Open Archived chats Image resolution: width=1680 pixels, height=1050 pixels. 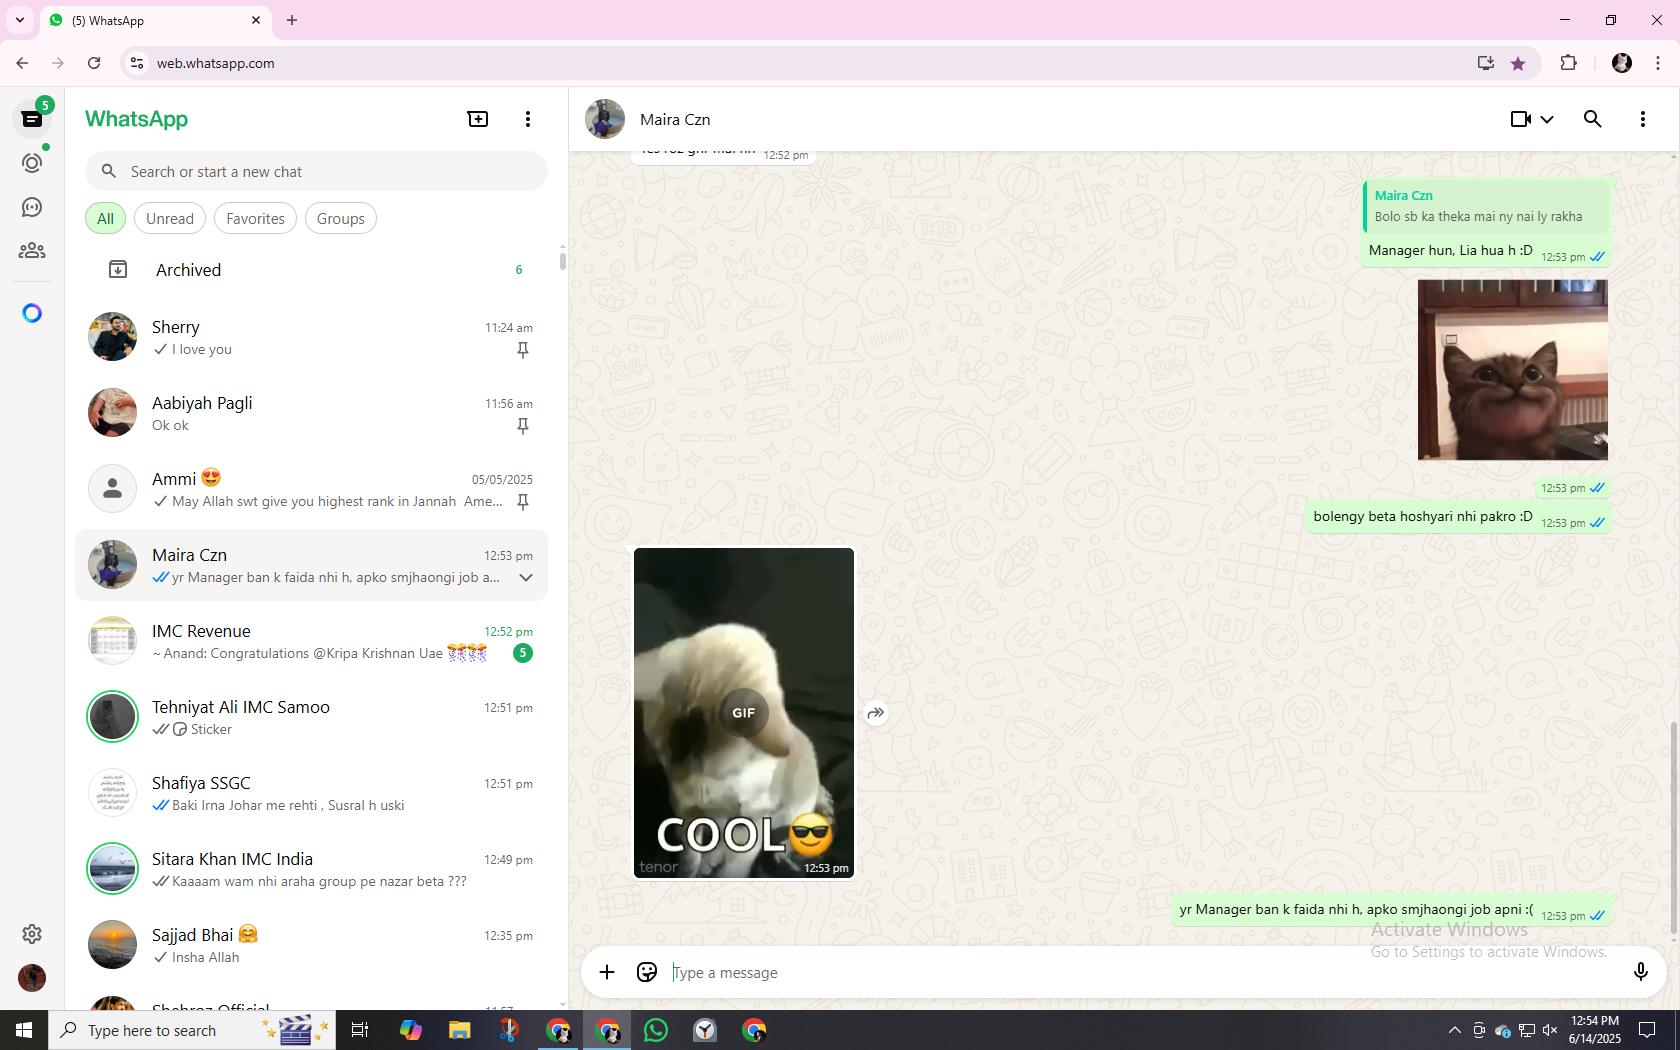point(312,270)
